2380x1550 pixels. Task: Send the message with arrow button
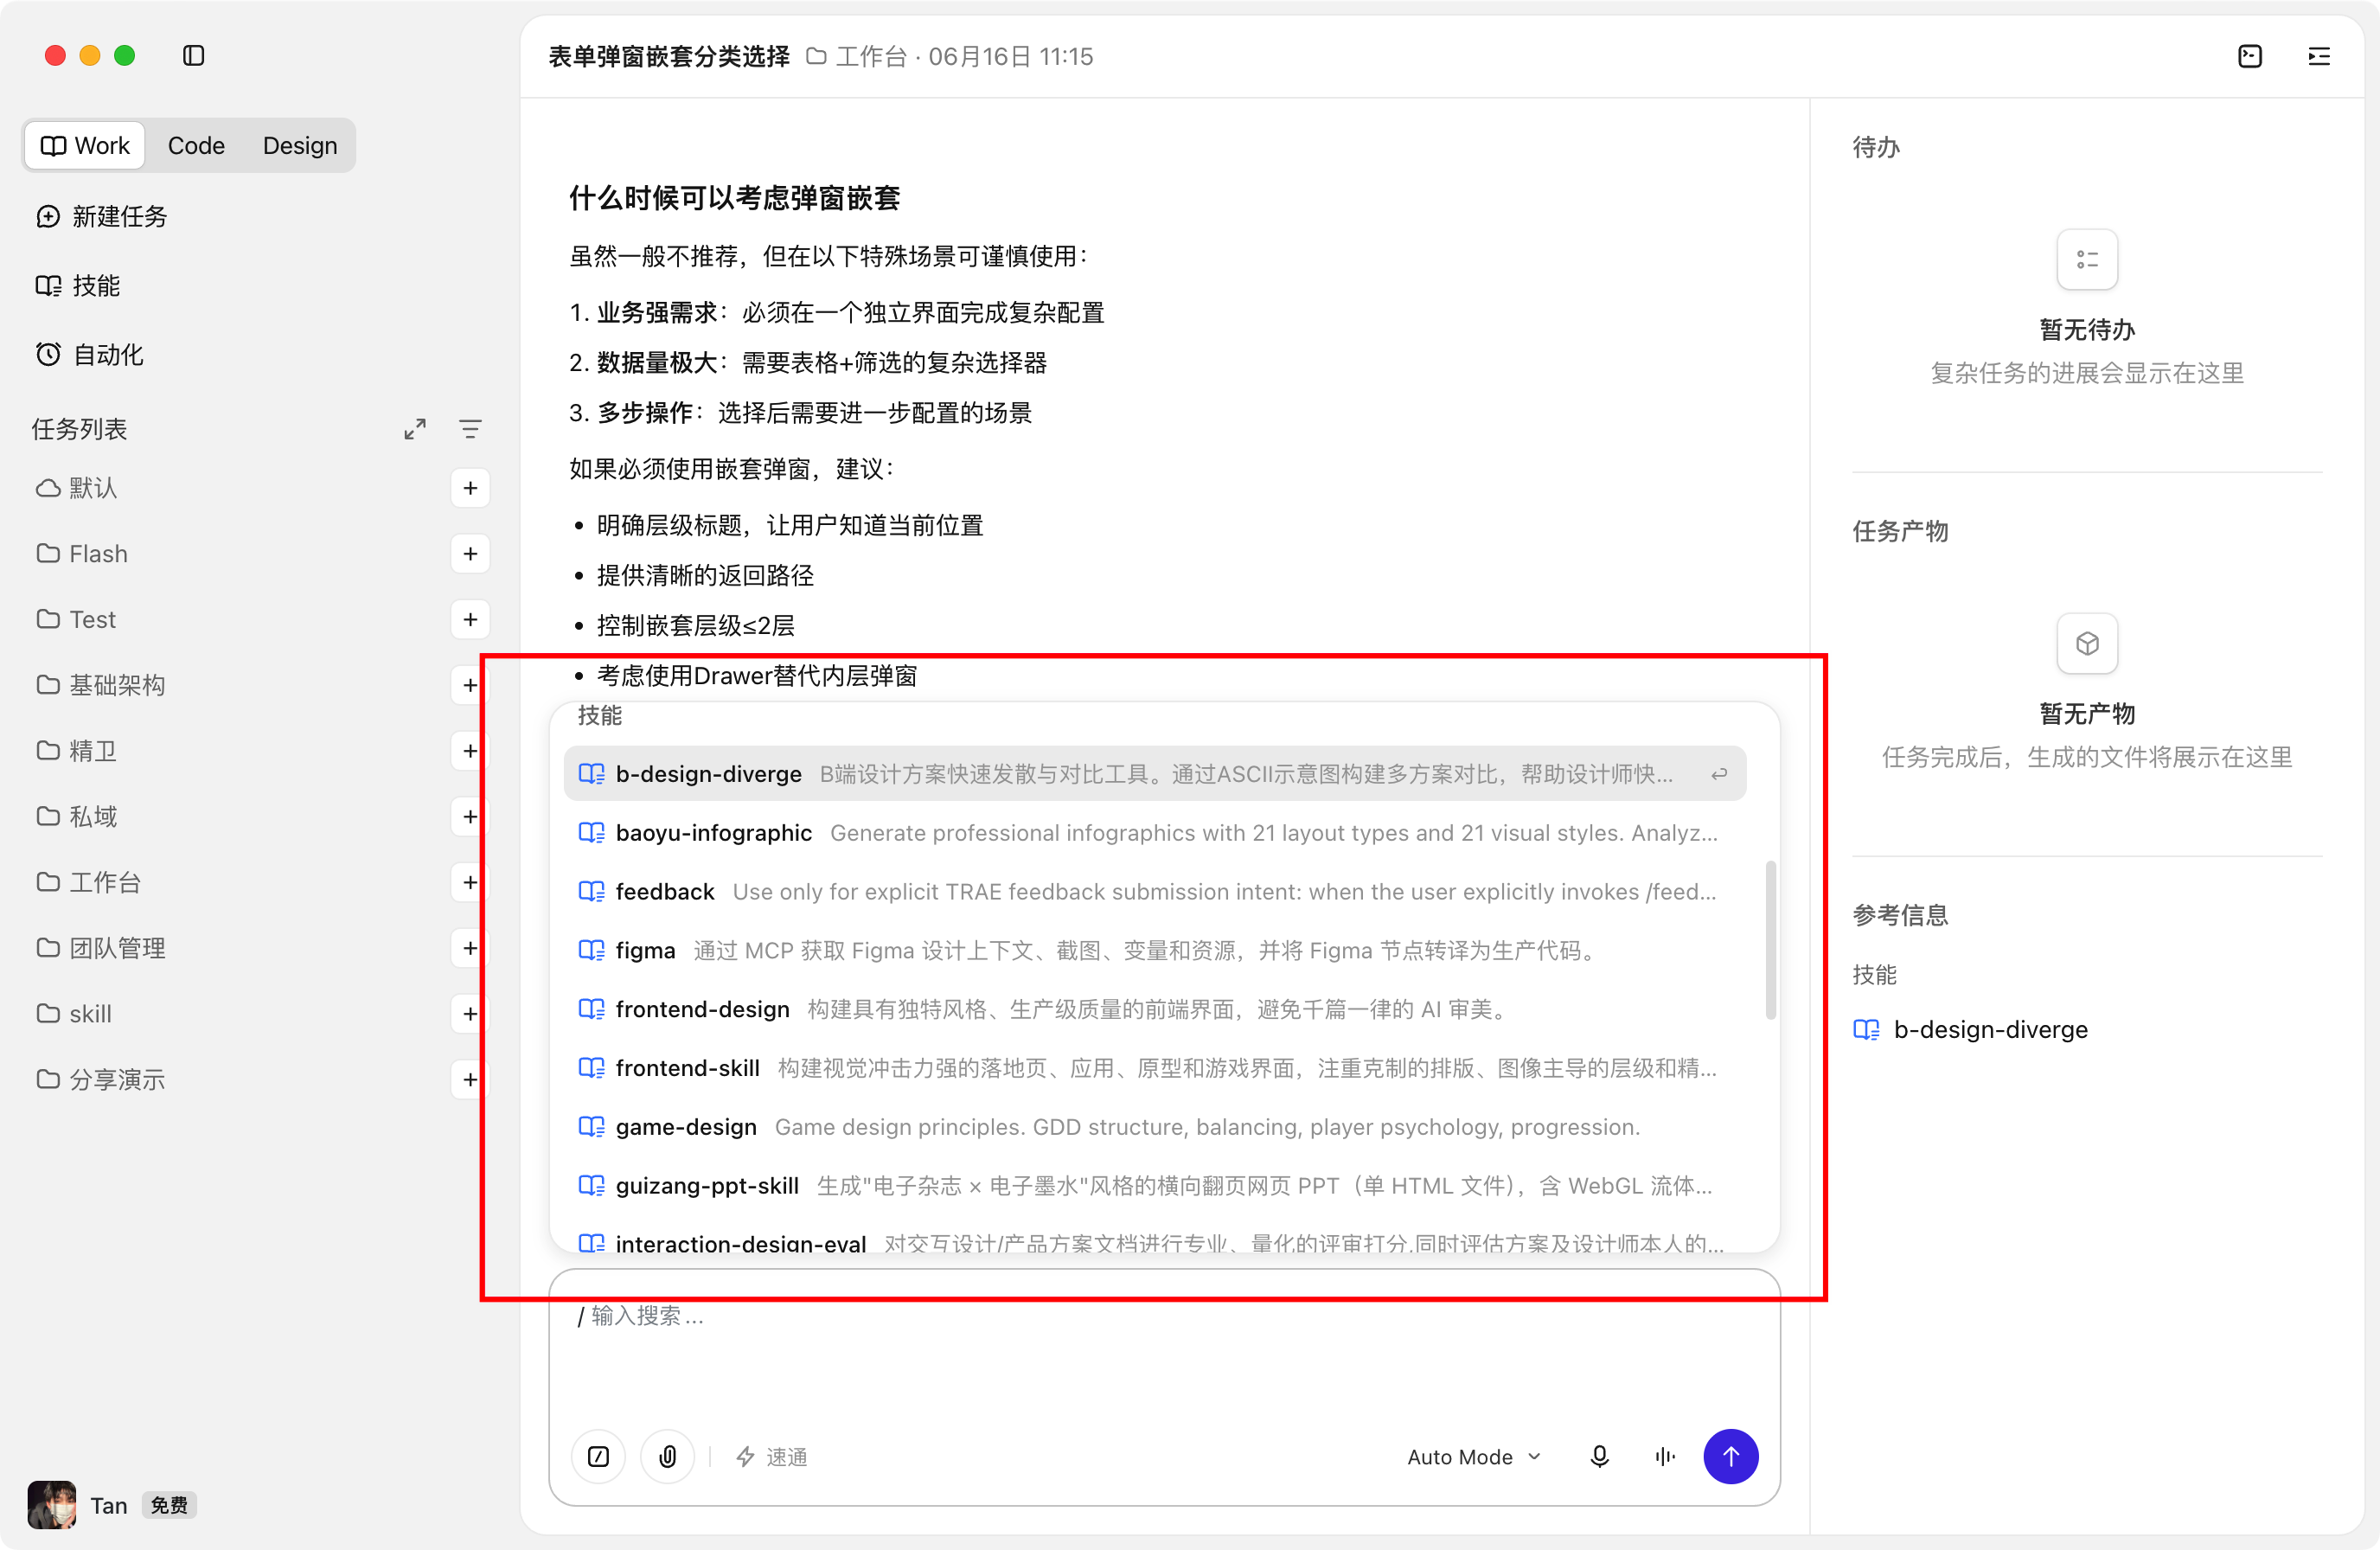[x=1731, y=1457]
